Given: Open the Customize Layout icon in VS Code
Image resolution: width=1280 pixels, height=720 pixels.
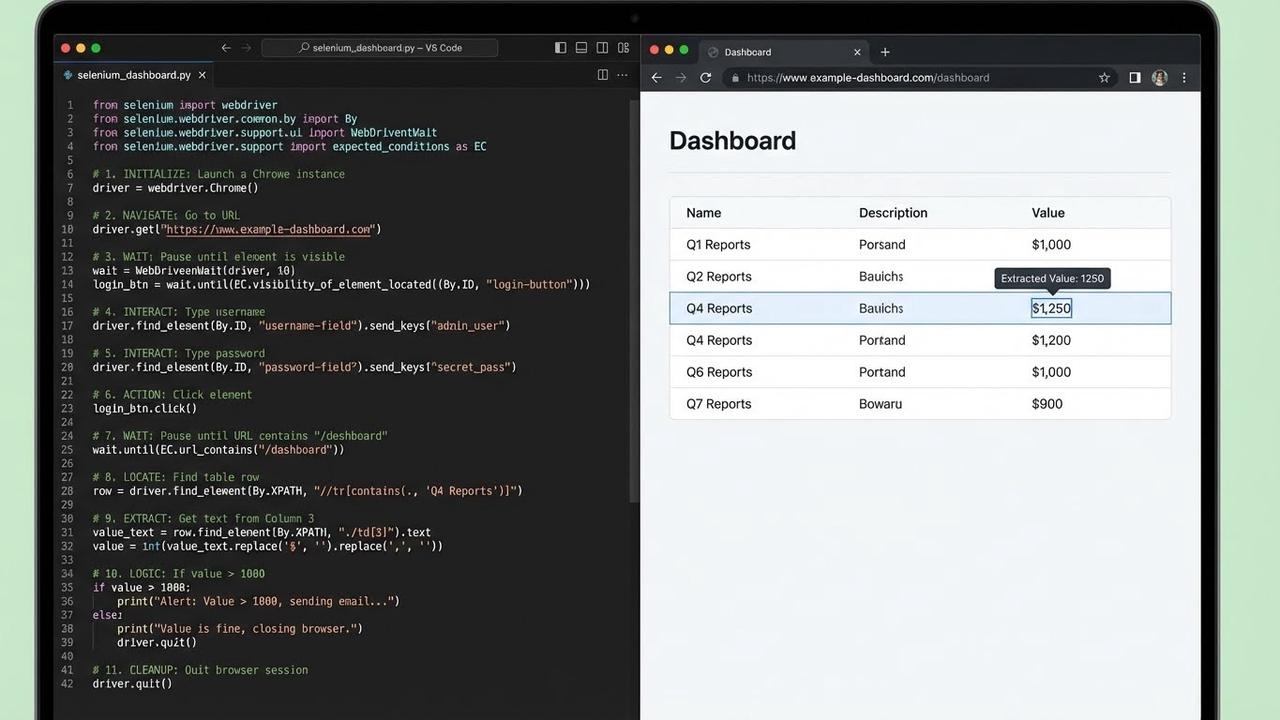Looking at the screenshot, I should click(623, 47).
